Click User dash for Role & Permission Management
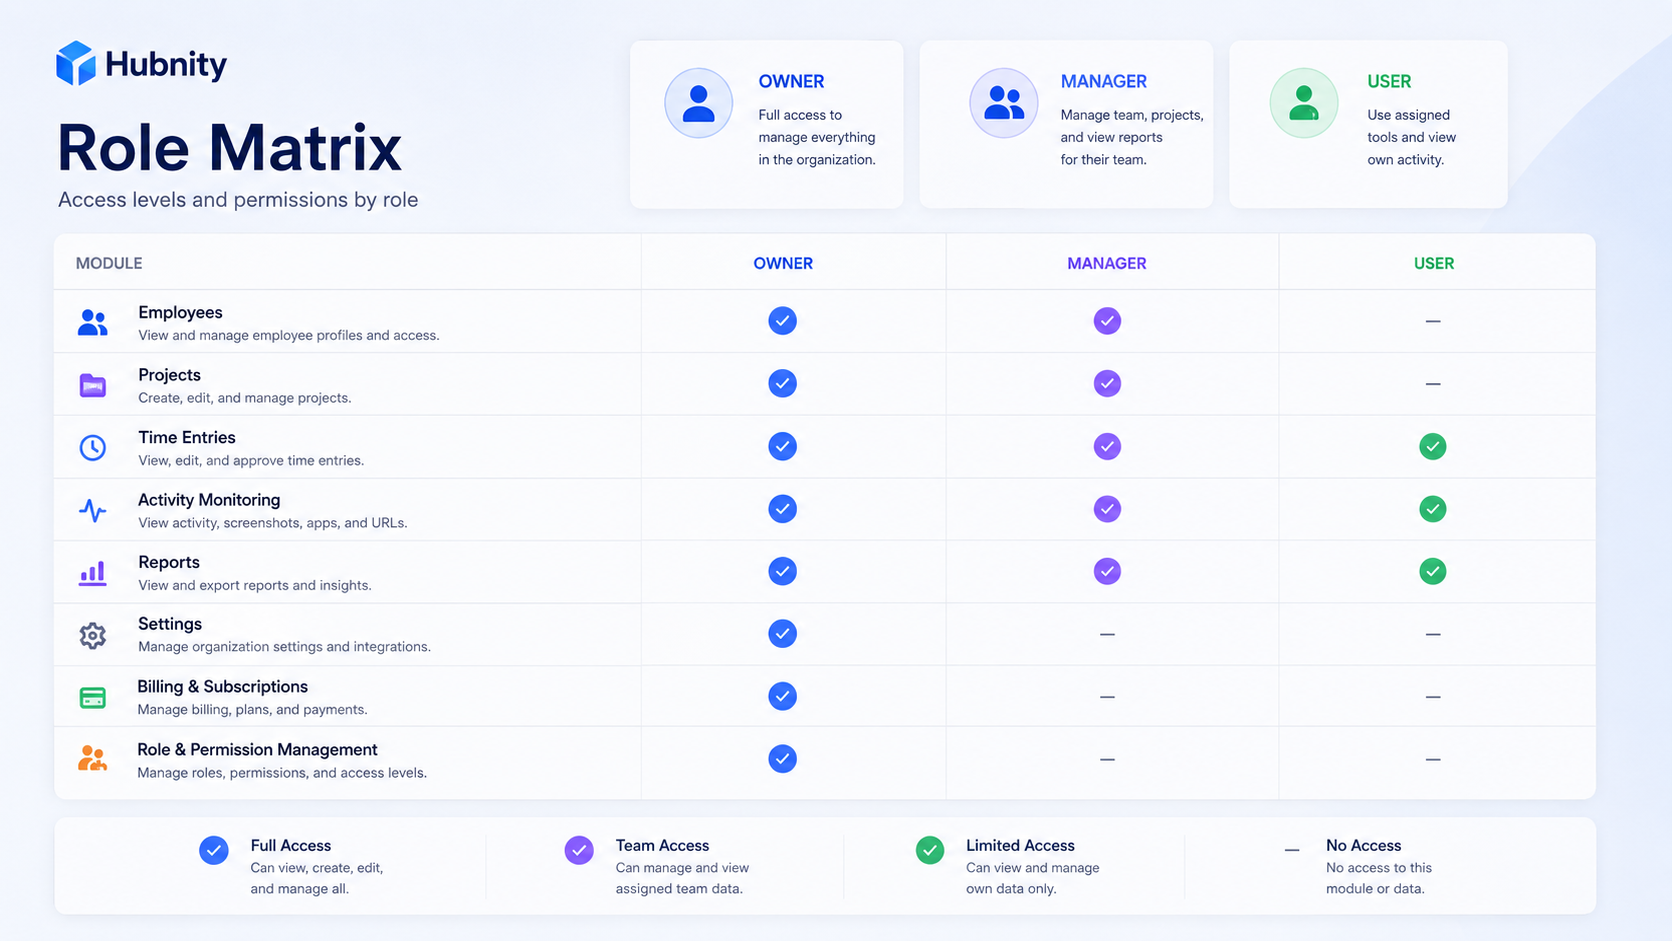The image size is (1672, 941). pos(1433,760)
